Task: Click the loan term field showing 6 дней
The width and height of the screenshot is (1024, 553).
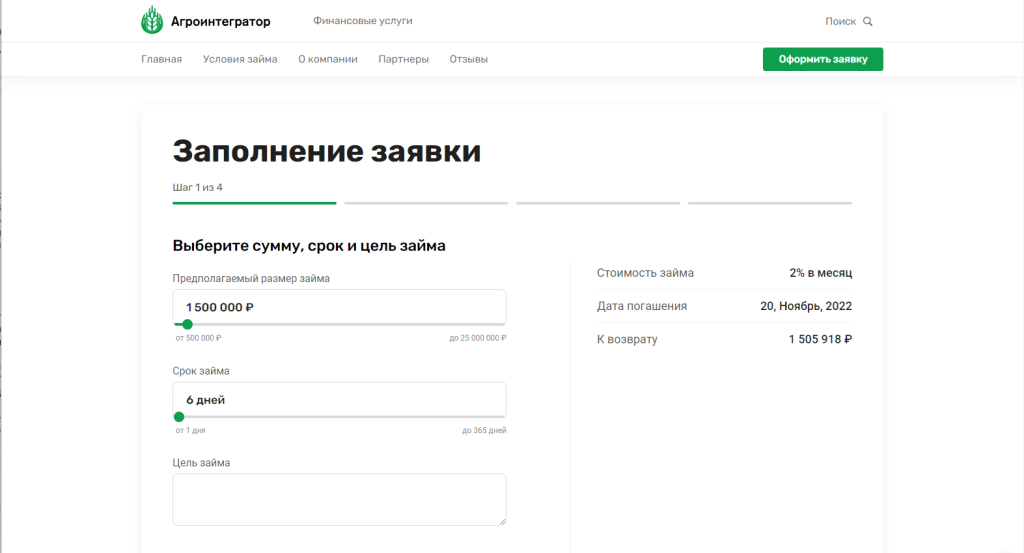Action: coord(339,399)
